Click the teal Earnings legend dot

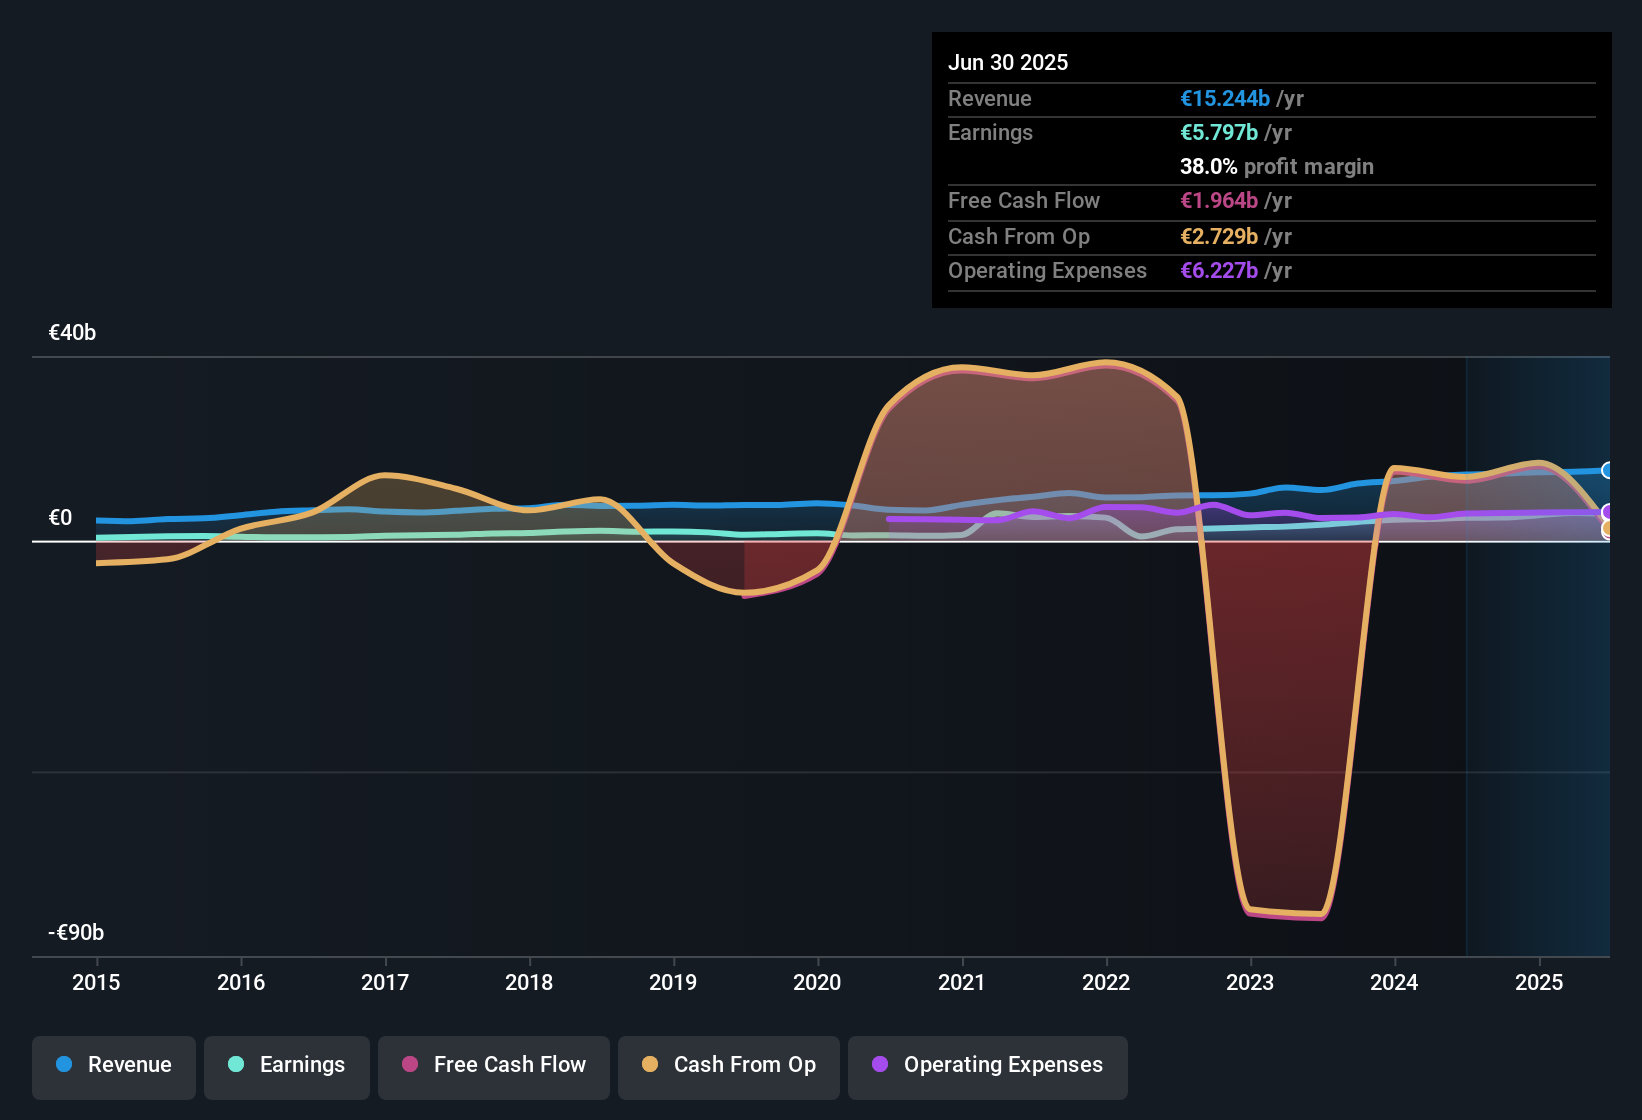(x=236, y=1065)
